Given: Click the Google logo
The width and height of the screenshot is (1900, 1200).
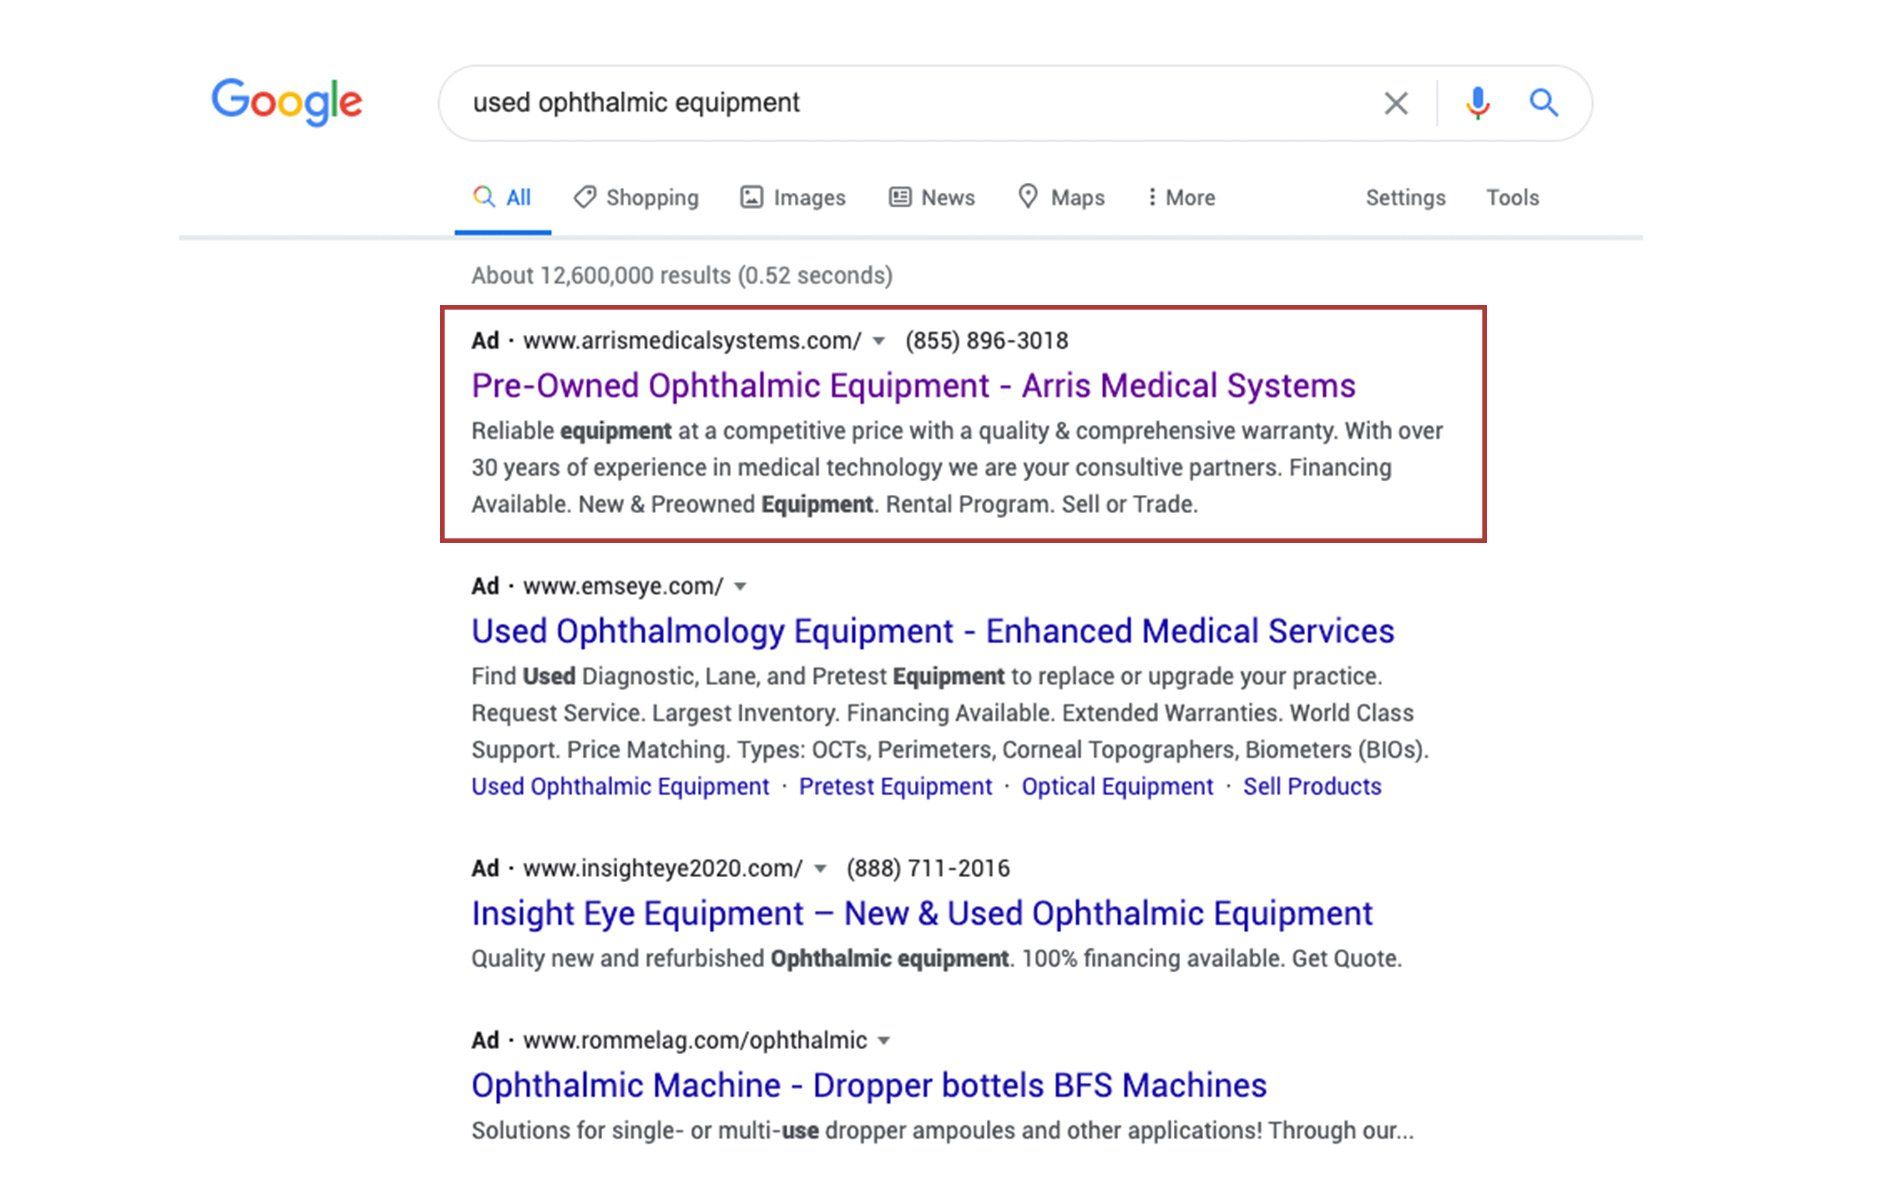Looking at the screenshot, I should pos(287,101).
